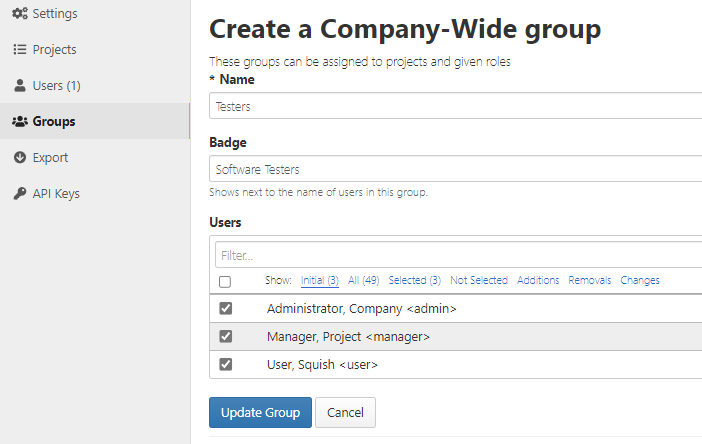The height and width of the screenshot is (444, 702).
Task: Click the Groups people icon
Action: pyautogui.click(x=20, y=121)
